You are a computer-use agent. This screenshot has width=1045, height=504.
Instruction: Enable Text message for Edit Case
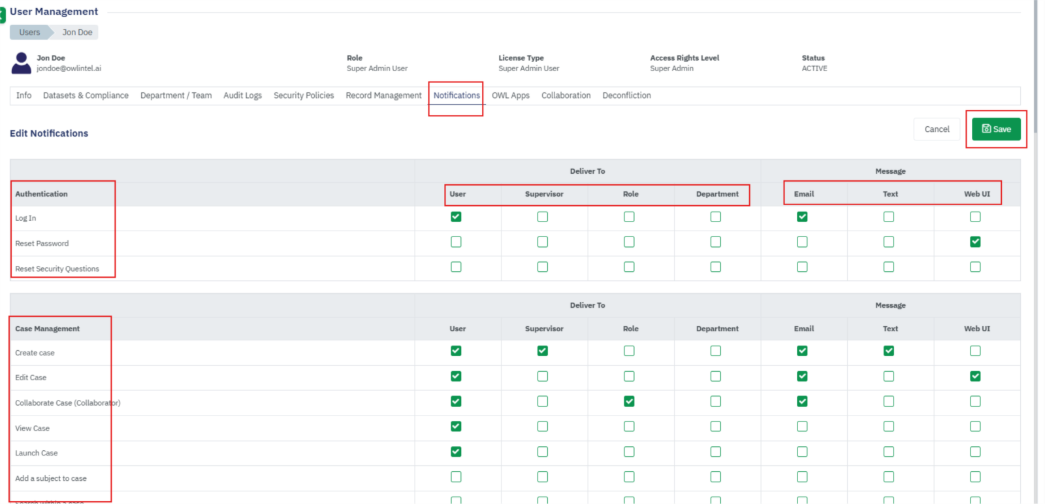(888, 376)
